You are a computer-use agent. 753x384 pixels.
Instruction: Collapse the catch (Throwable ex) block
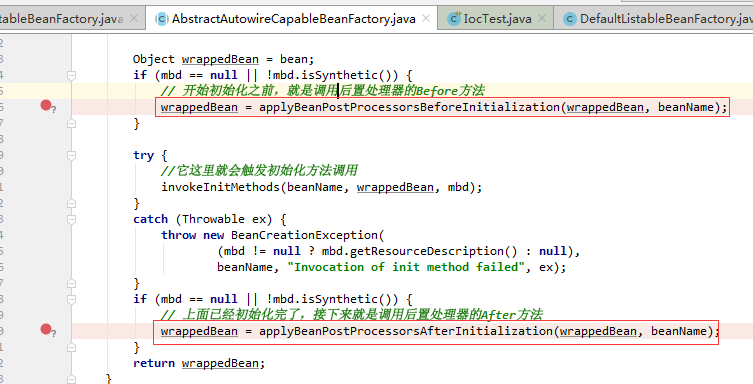pyautogui.click(x=72, y=219)
